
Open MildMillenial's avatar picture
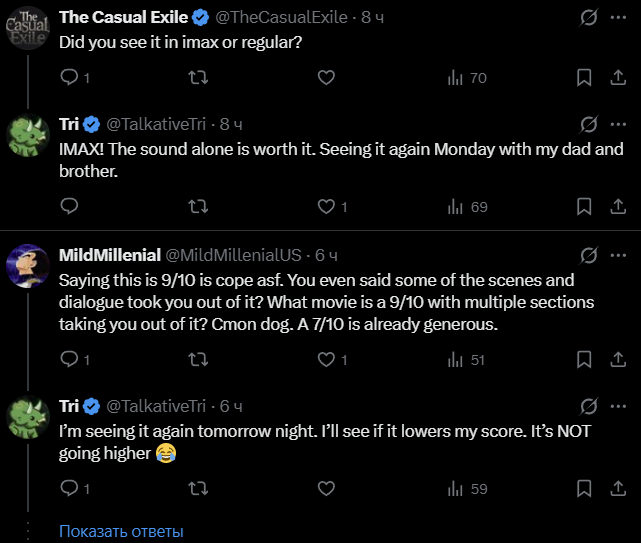point(28,266)
